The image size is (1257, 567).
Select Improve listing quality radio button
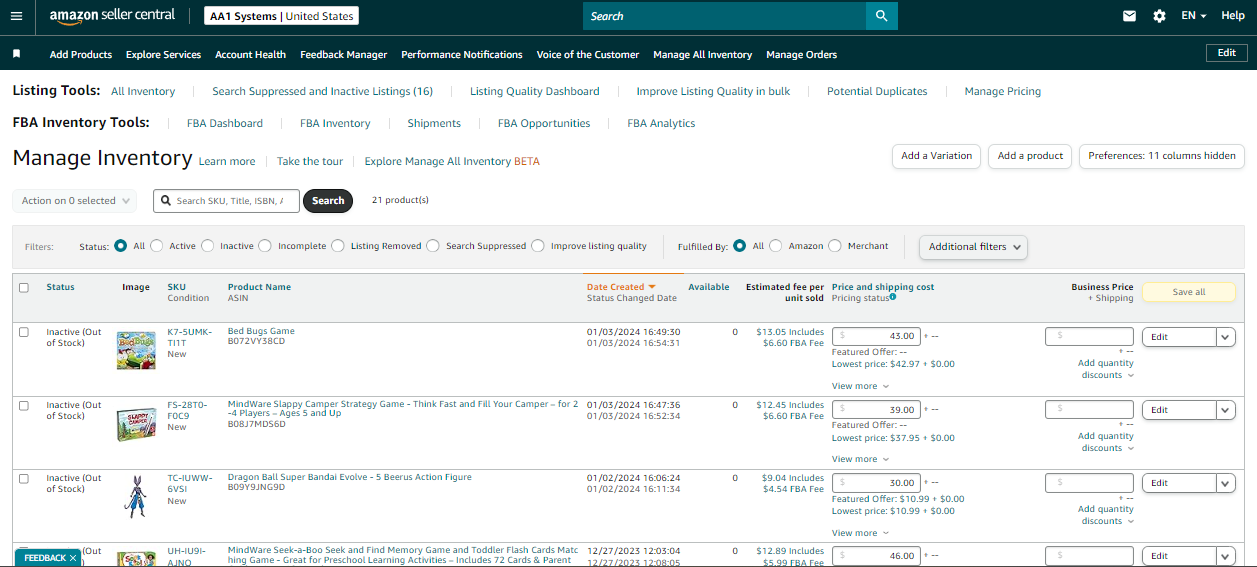(x=538, y=245)
